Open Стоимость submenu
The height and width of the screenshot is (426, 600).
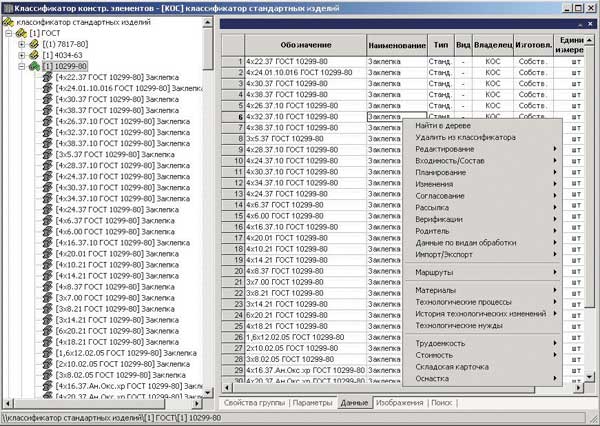483,355
